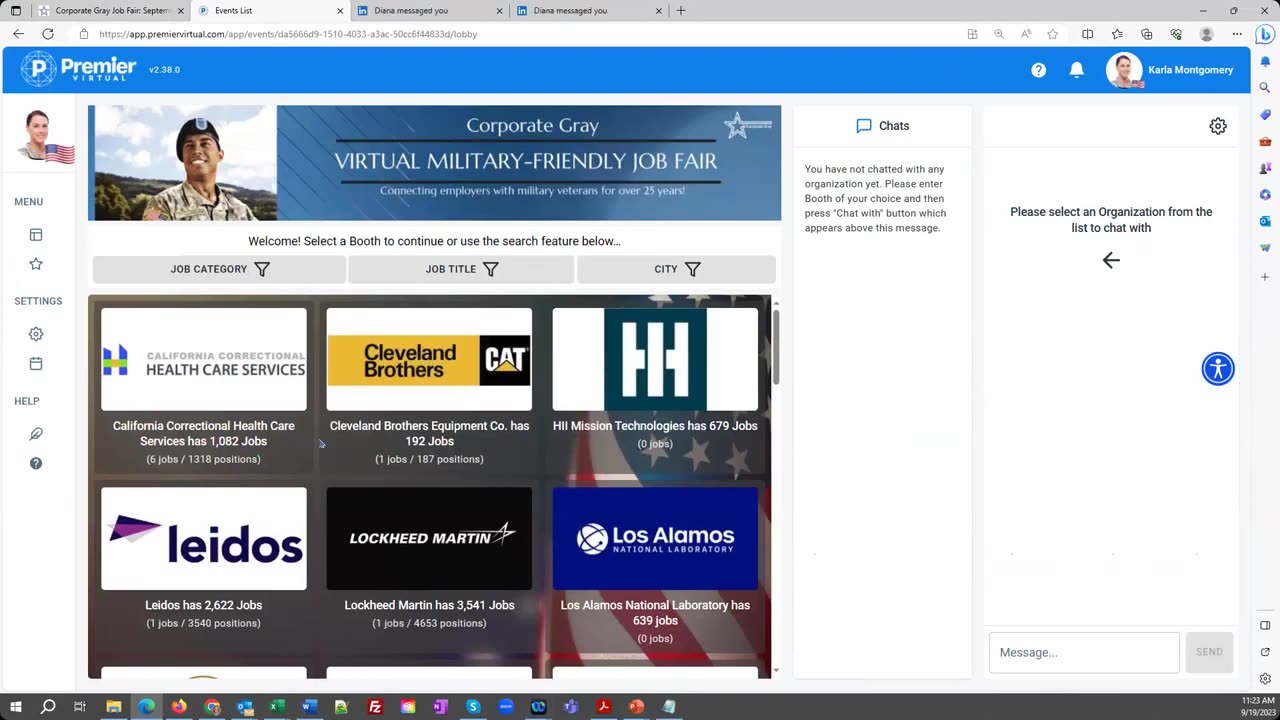Open chat settings gear icon
This screenshot has width=1280, height=720.
[1218, 126]
